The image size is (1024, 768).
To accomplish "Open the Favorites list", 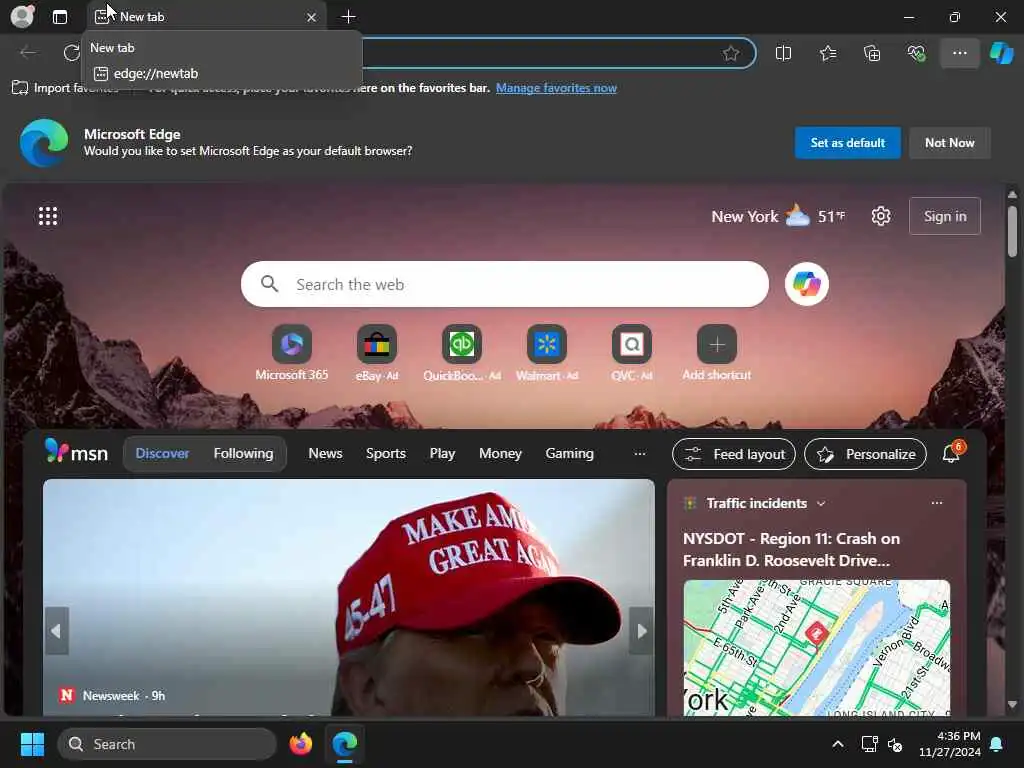I will (x=828, y=53).
